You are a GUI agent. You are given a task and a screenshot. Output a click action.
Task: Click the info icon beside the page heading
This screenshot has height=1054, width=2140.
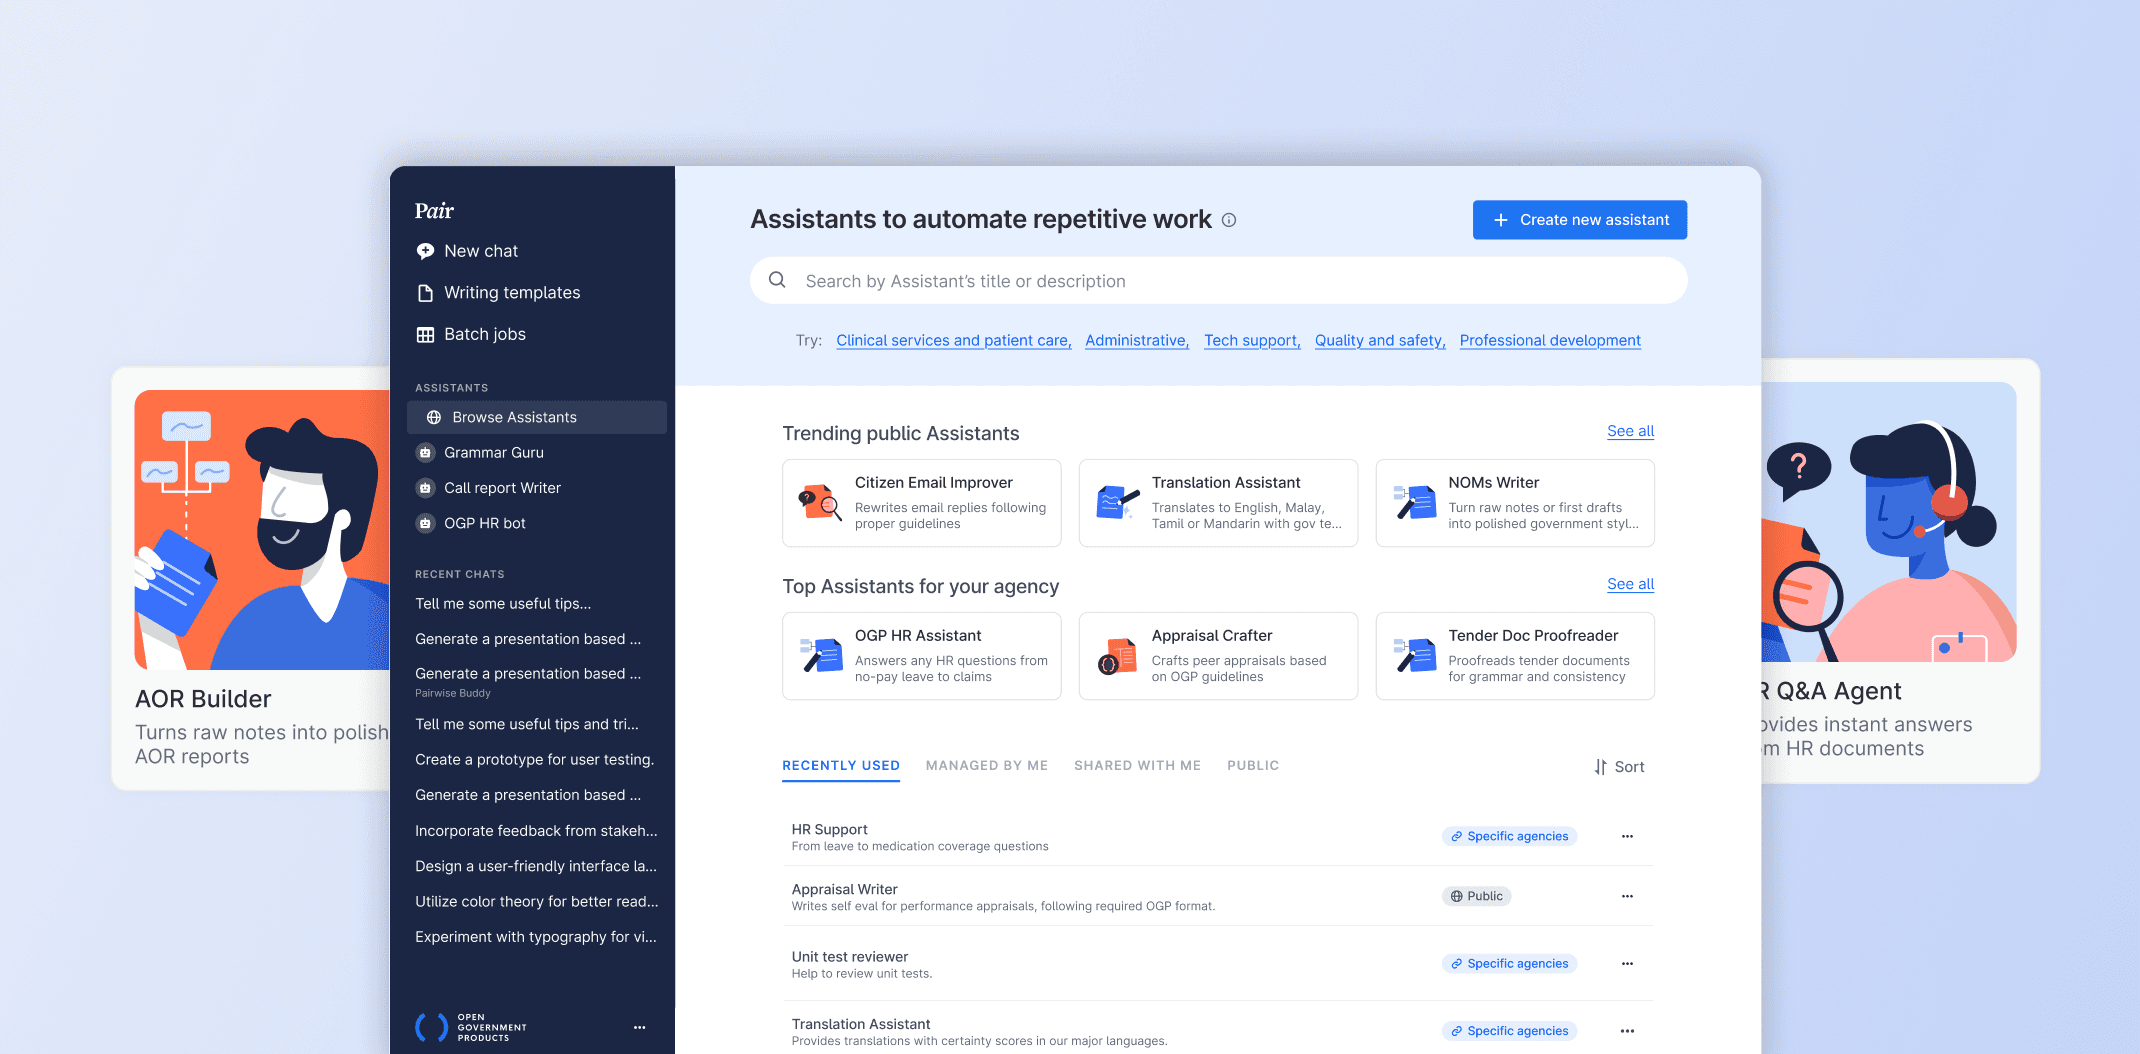1229,220
